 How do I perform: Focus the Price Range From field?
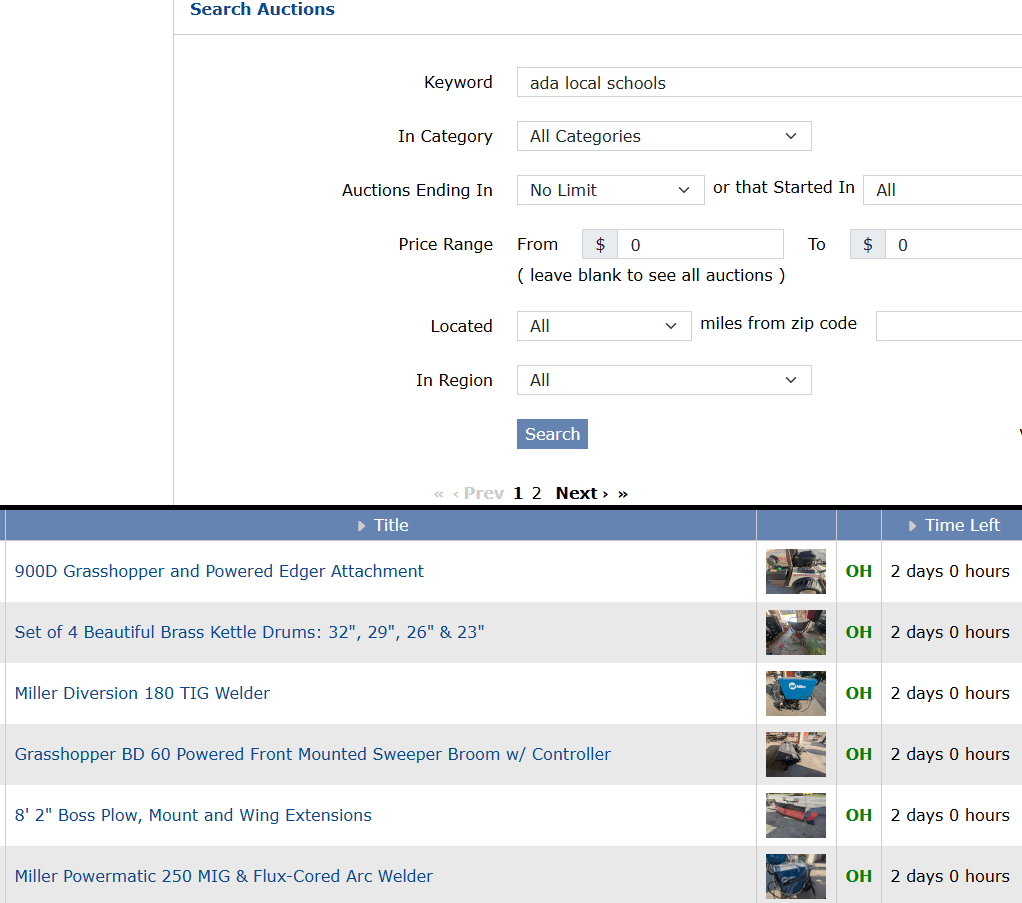click(699, 245)
